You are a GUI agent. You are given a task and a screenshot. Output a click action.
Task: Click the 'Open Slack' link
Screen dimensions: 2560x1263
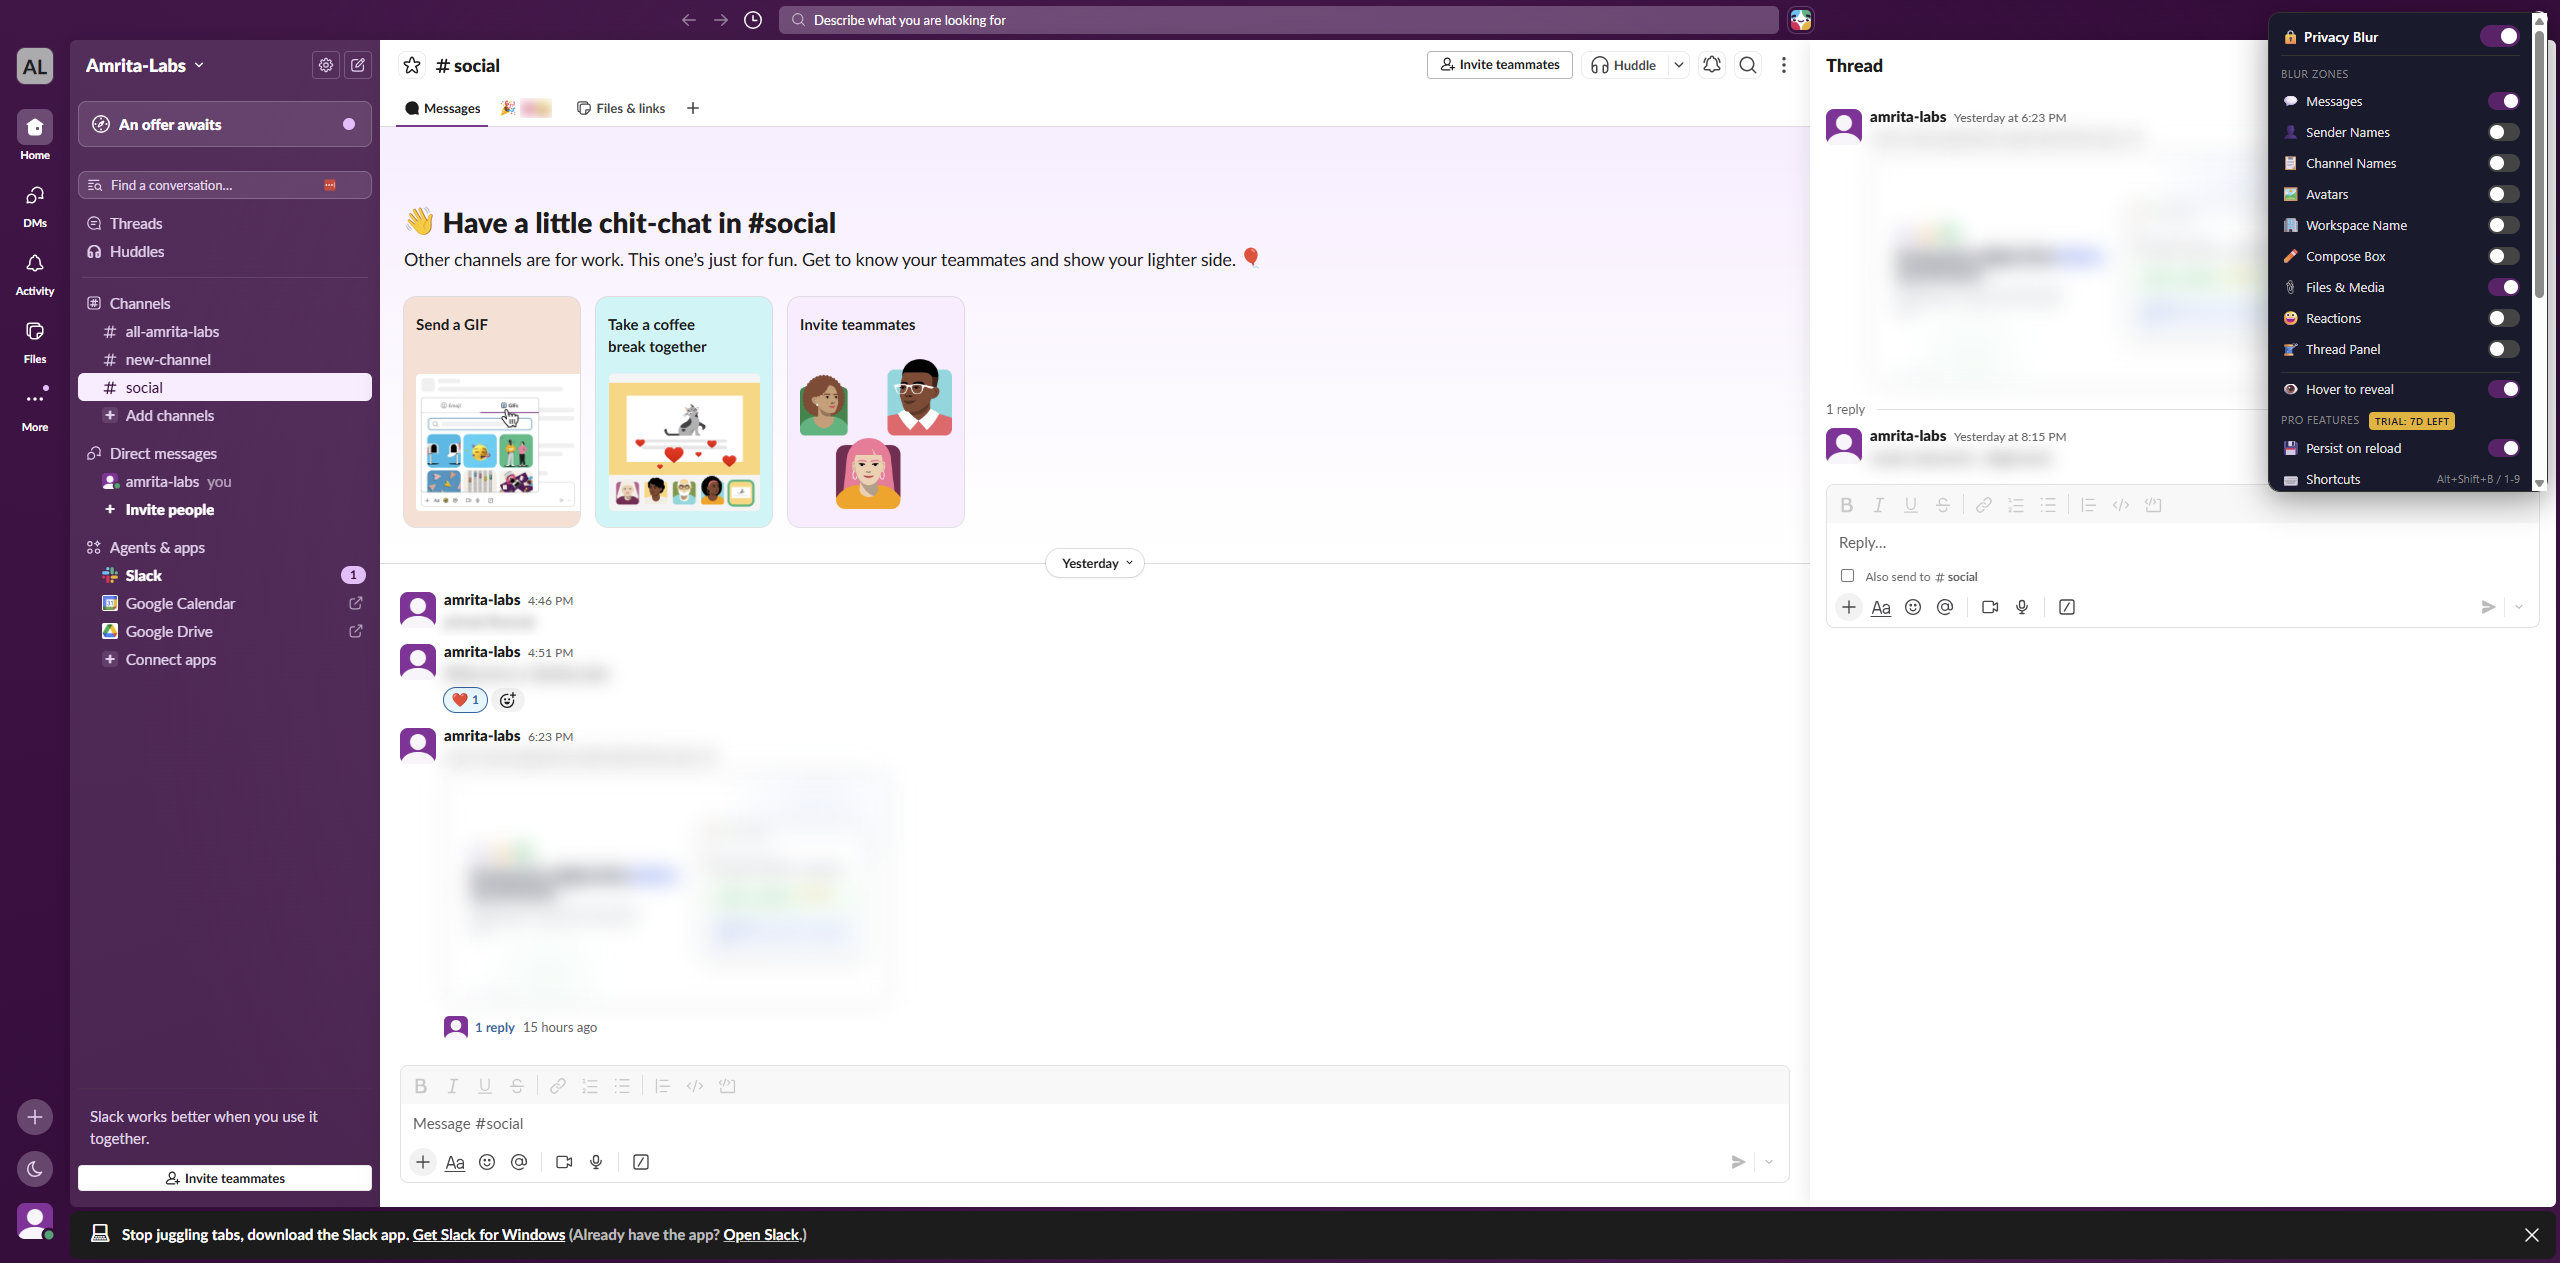tap(761, 1235)
